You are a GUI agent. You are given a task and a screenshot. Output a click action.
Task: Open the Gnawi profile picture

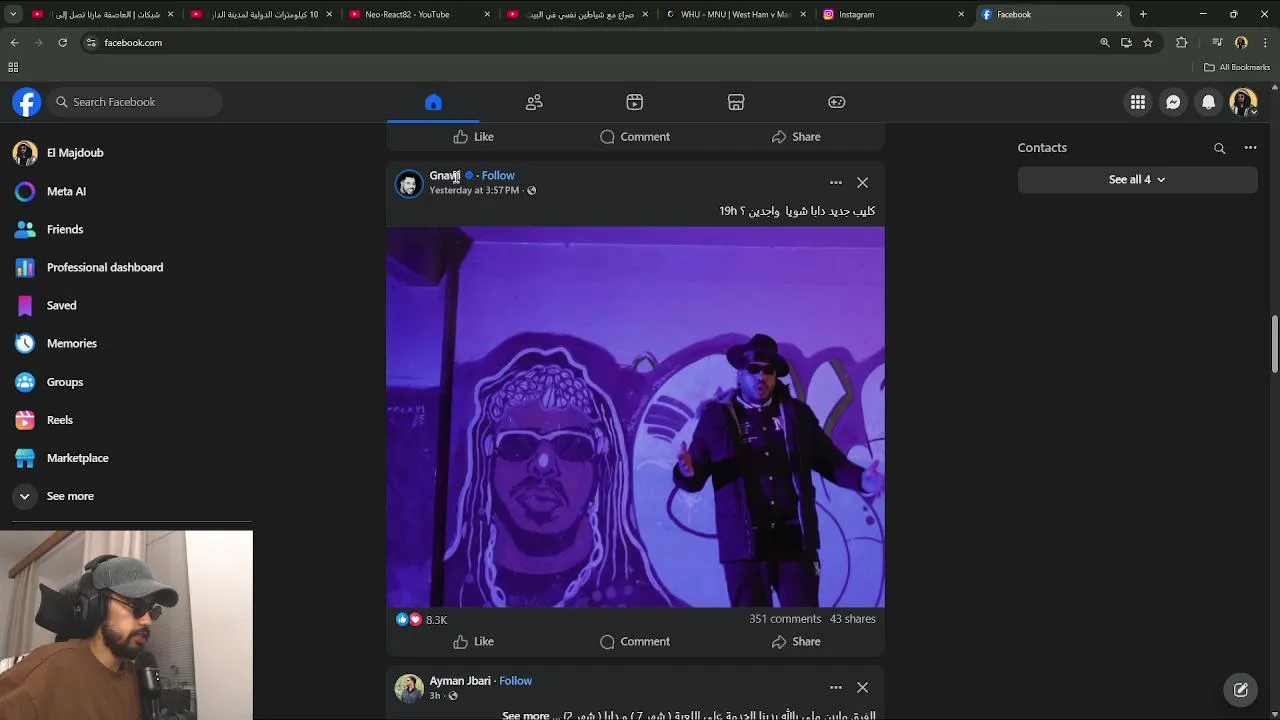pos(409,183)
